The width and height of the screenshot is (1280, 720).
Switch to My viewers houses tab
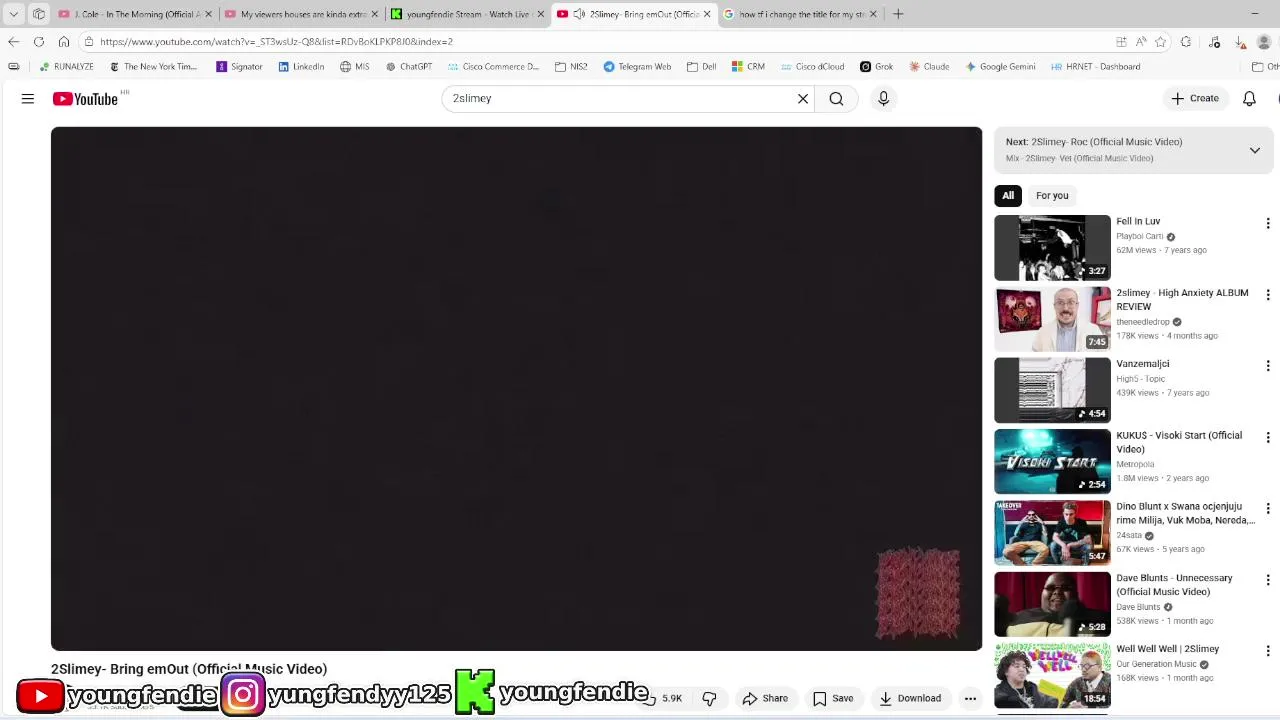(301, 14)
